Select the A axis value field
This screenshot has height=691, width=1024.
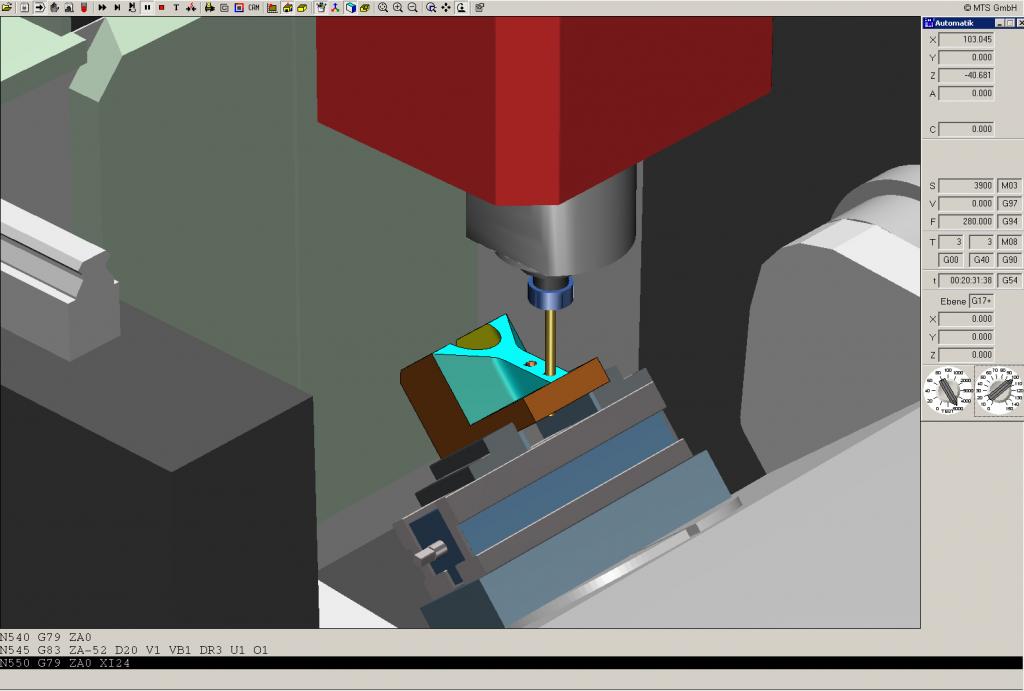(x=967, y=93)
